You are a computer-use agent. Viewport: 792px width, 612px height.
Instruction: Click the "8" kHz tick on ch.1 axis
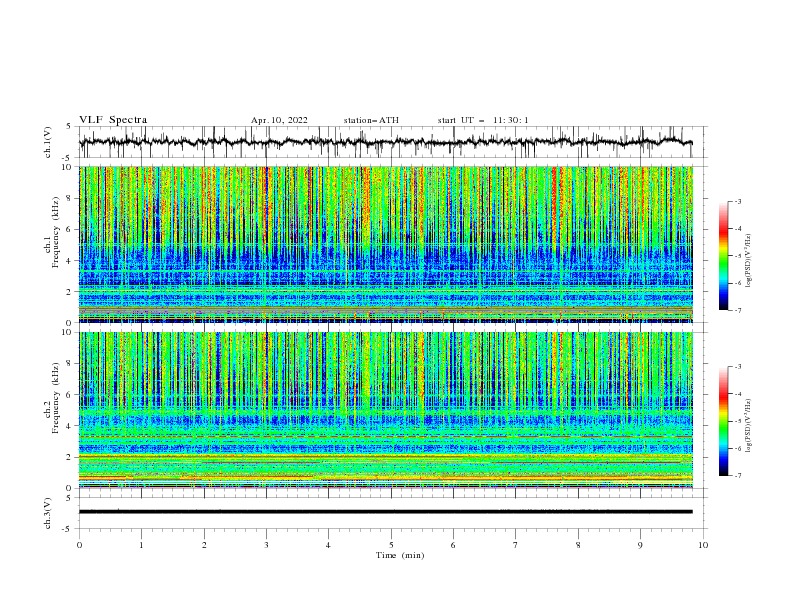click(70, 198)
